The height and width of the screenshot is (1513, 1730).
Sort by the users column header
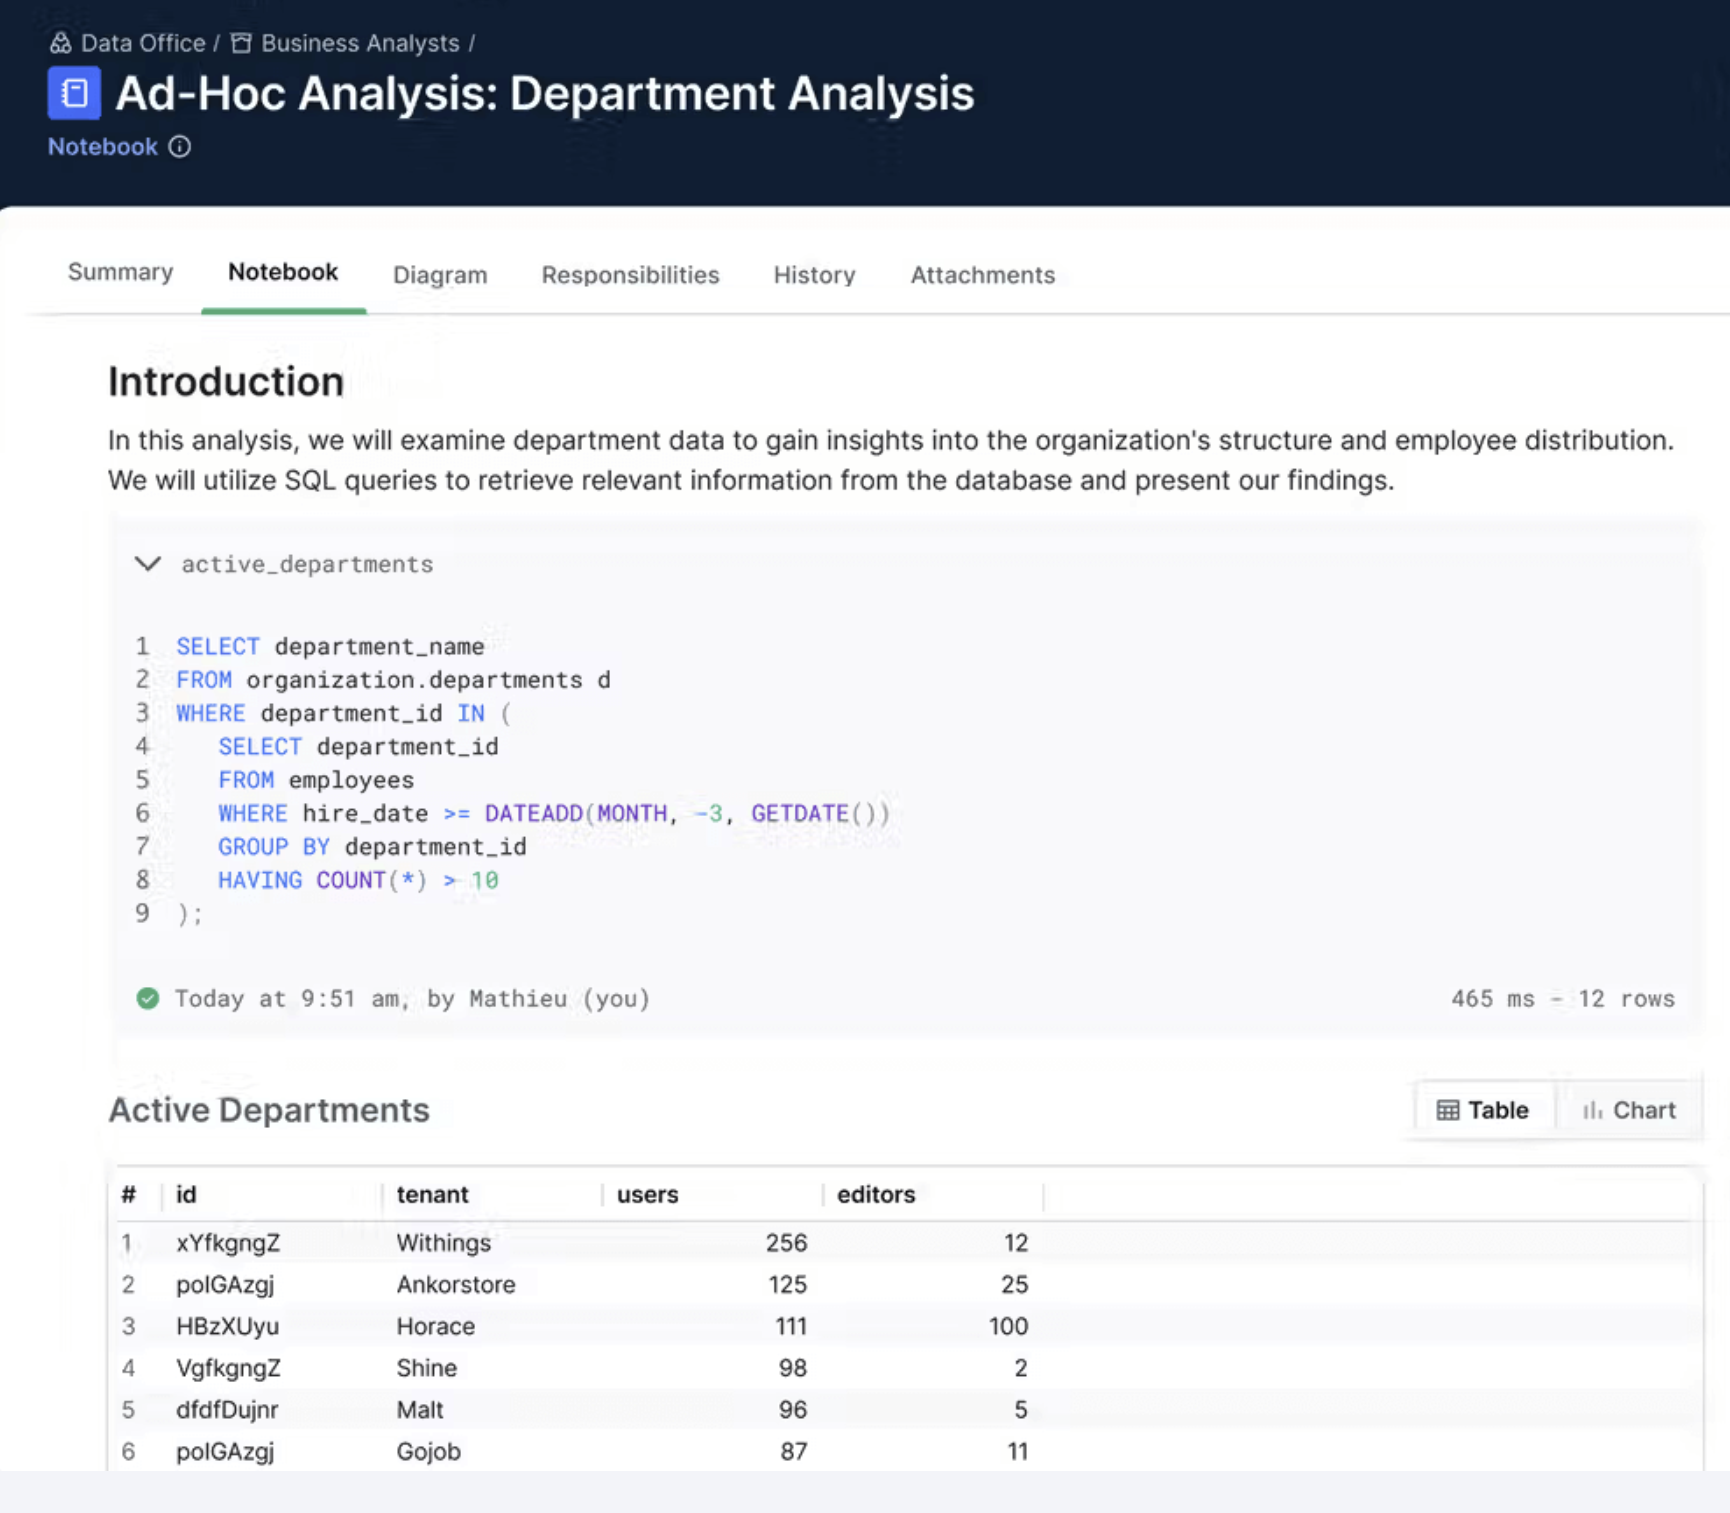pyautogui.click(x=647, y=1194)
